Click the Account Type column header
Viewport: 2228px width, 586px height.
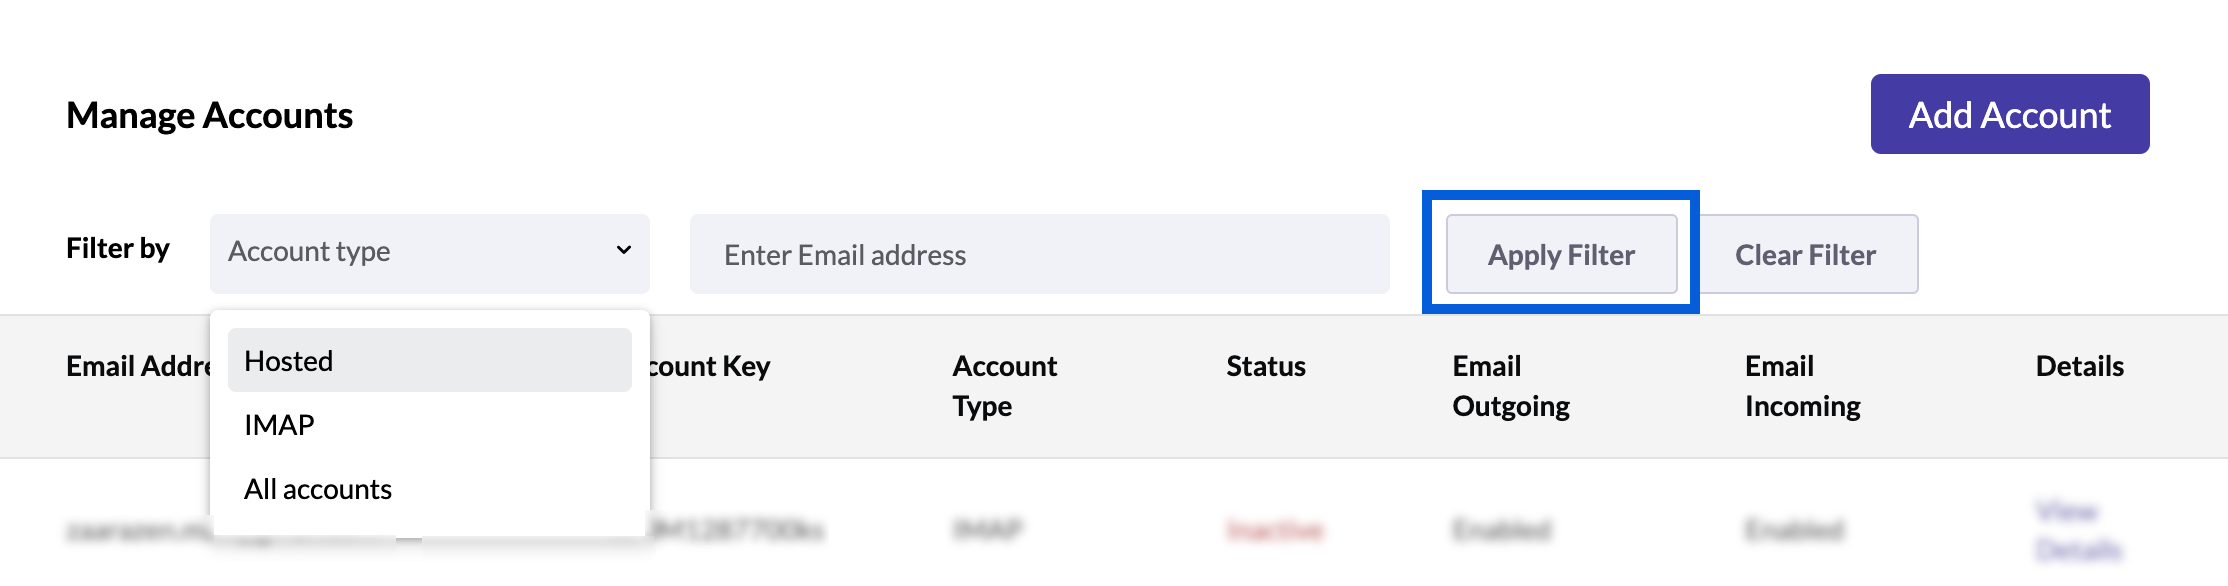click(x=1004, y=386)
